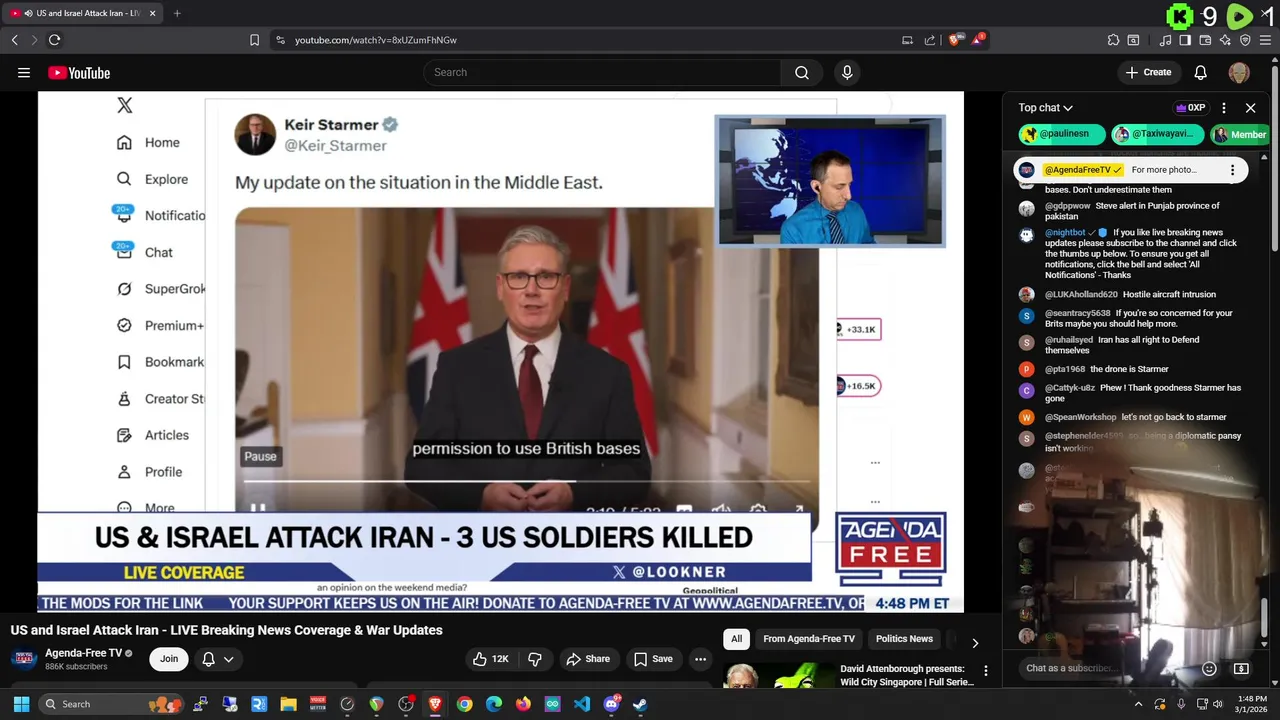
Task: Click the YouTube search magnifier button
Action: 802,72
